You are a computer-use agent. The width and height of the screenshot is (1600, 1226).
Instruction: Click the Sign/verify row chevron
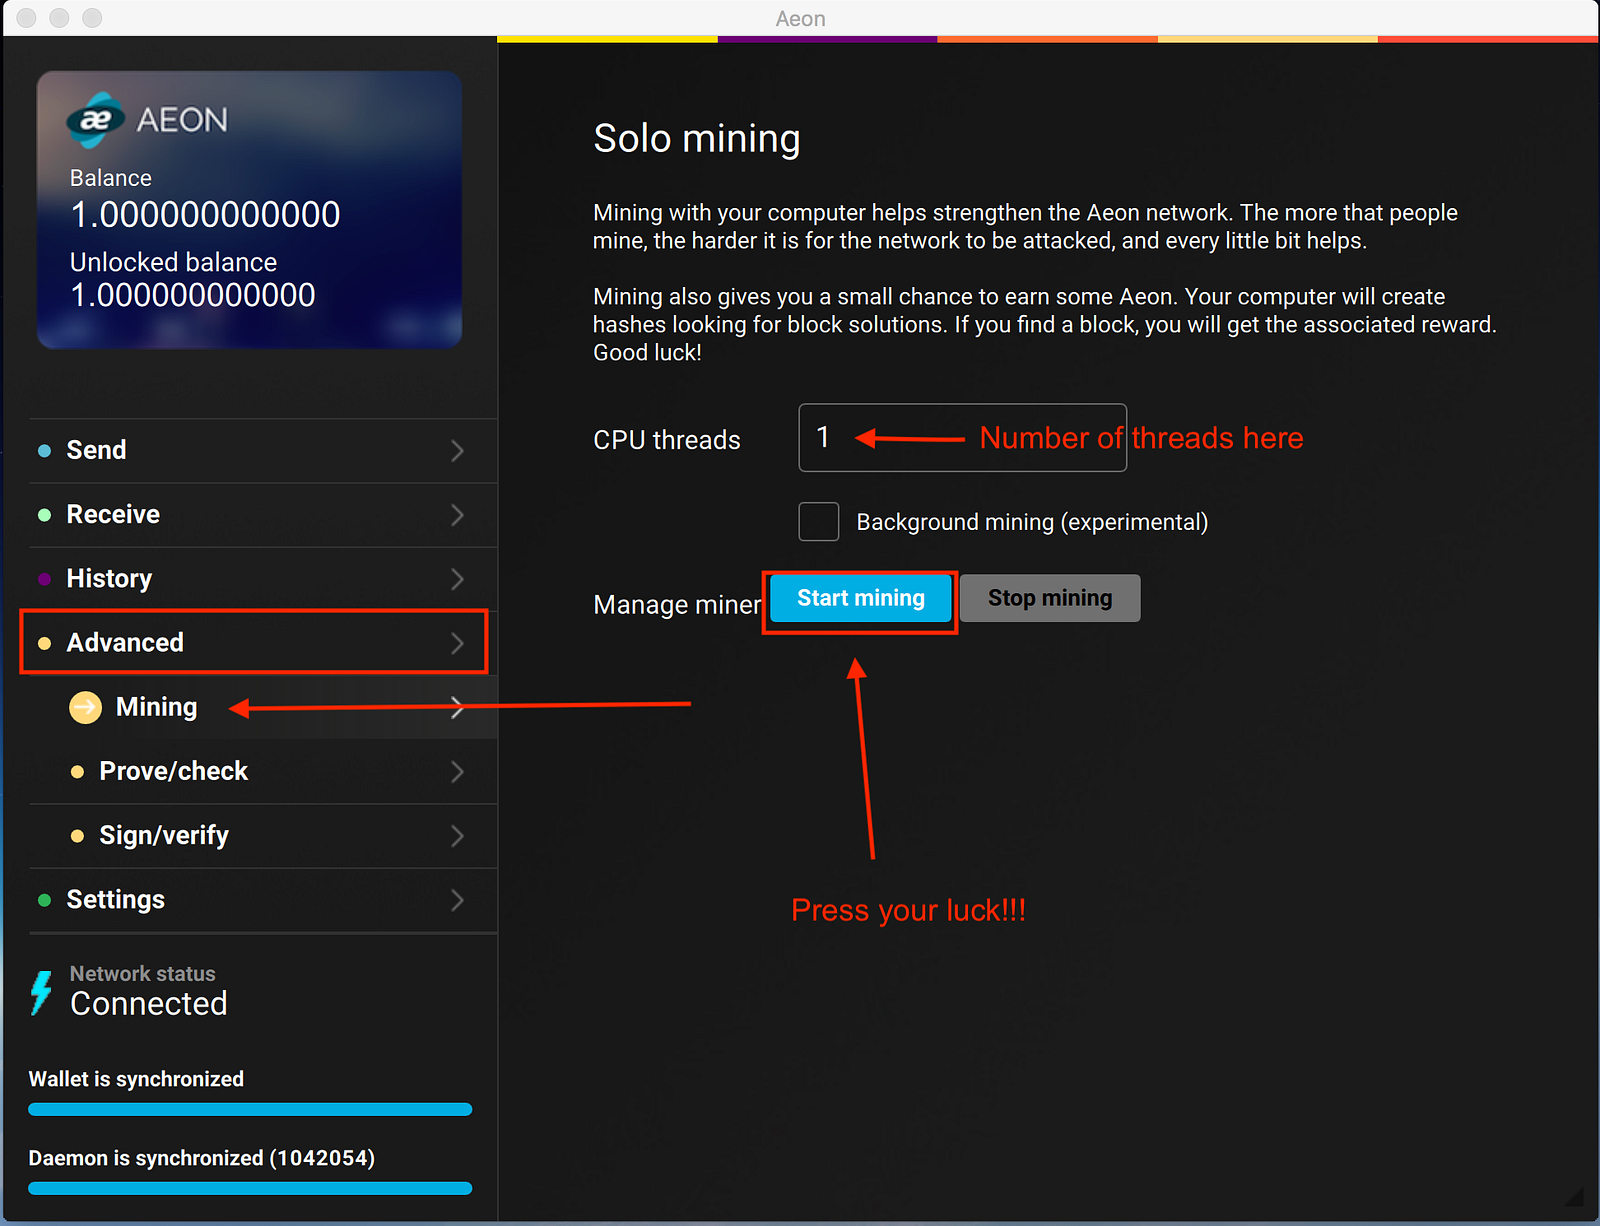[x=457, y=836]
